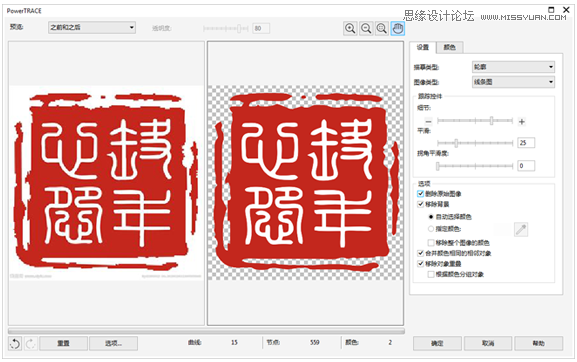The image size is (577, 362).
Task: Click the OK confirm button
Action: [x=437, y=343]
